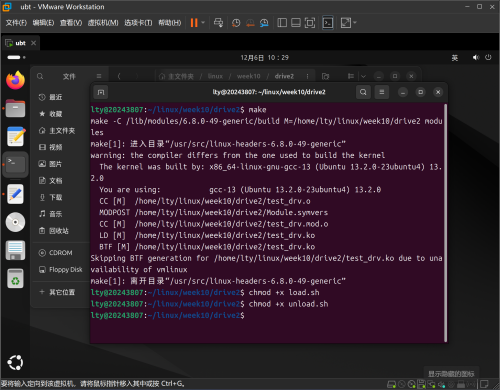The height and width of the screenshot is (390, 500).
Task: Open Floppy Disk in Files sidebar
Action: [x=61, y=269]
